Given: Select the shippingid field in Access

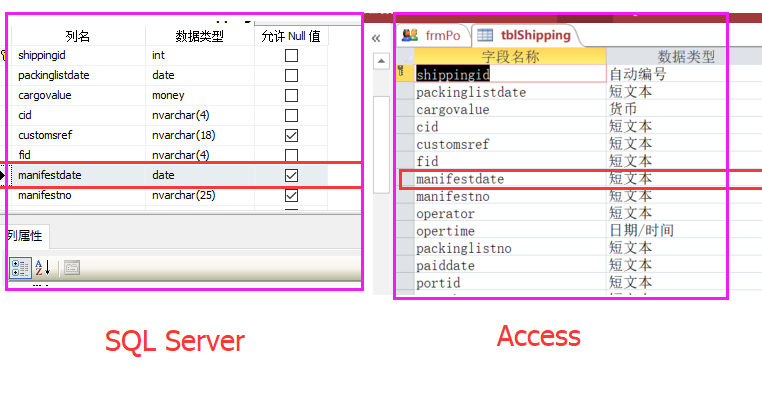Looking at the screenshot, I should coord(453,74).
